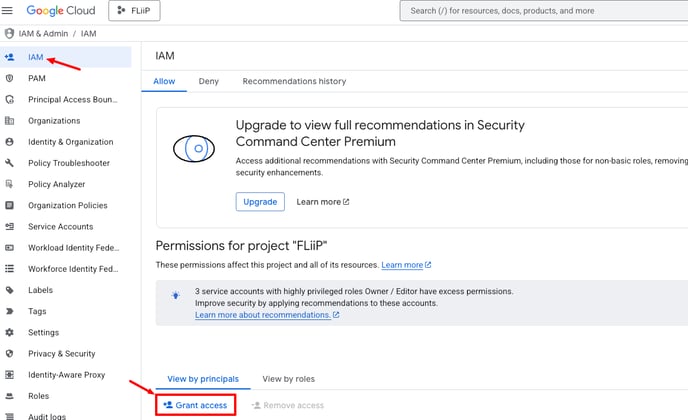
Task: Click the Remove access button
Action: tap(288, 405)
